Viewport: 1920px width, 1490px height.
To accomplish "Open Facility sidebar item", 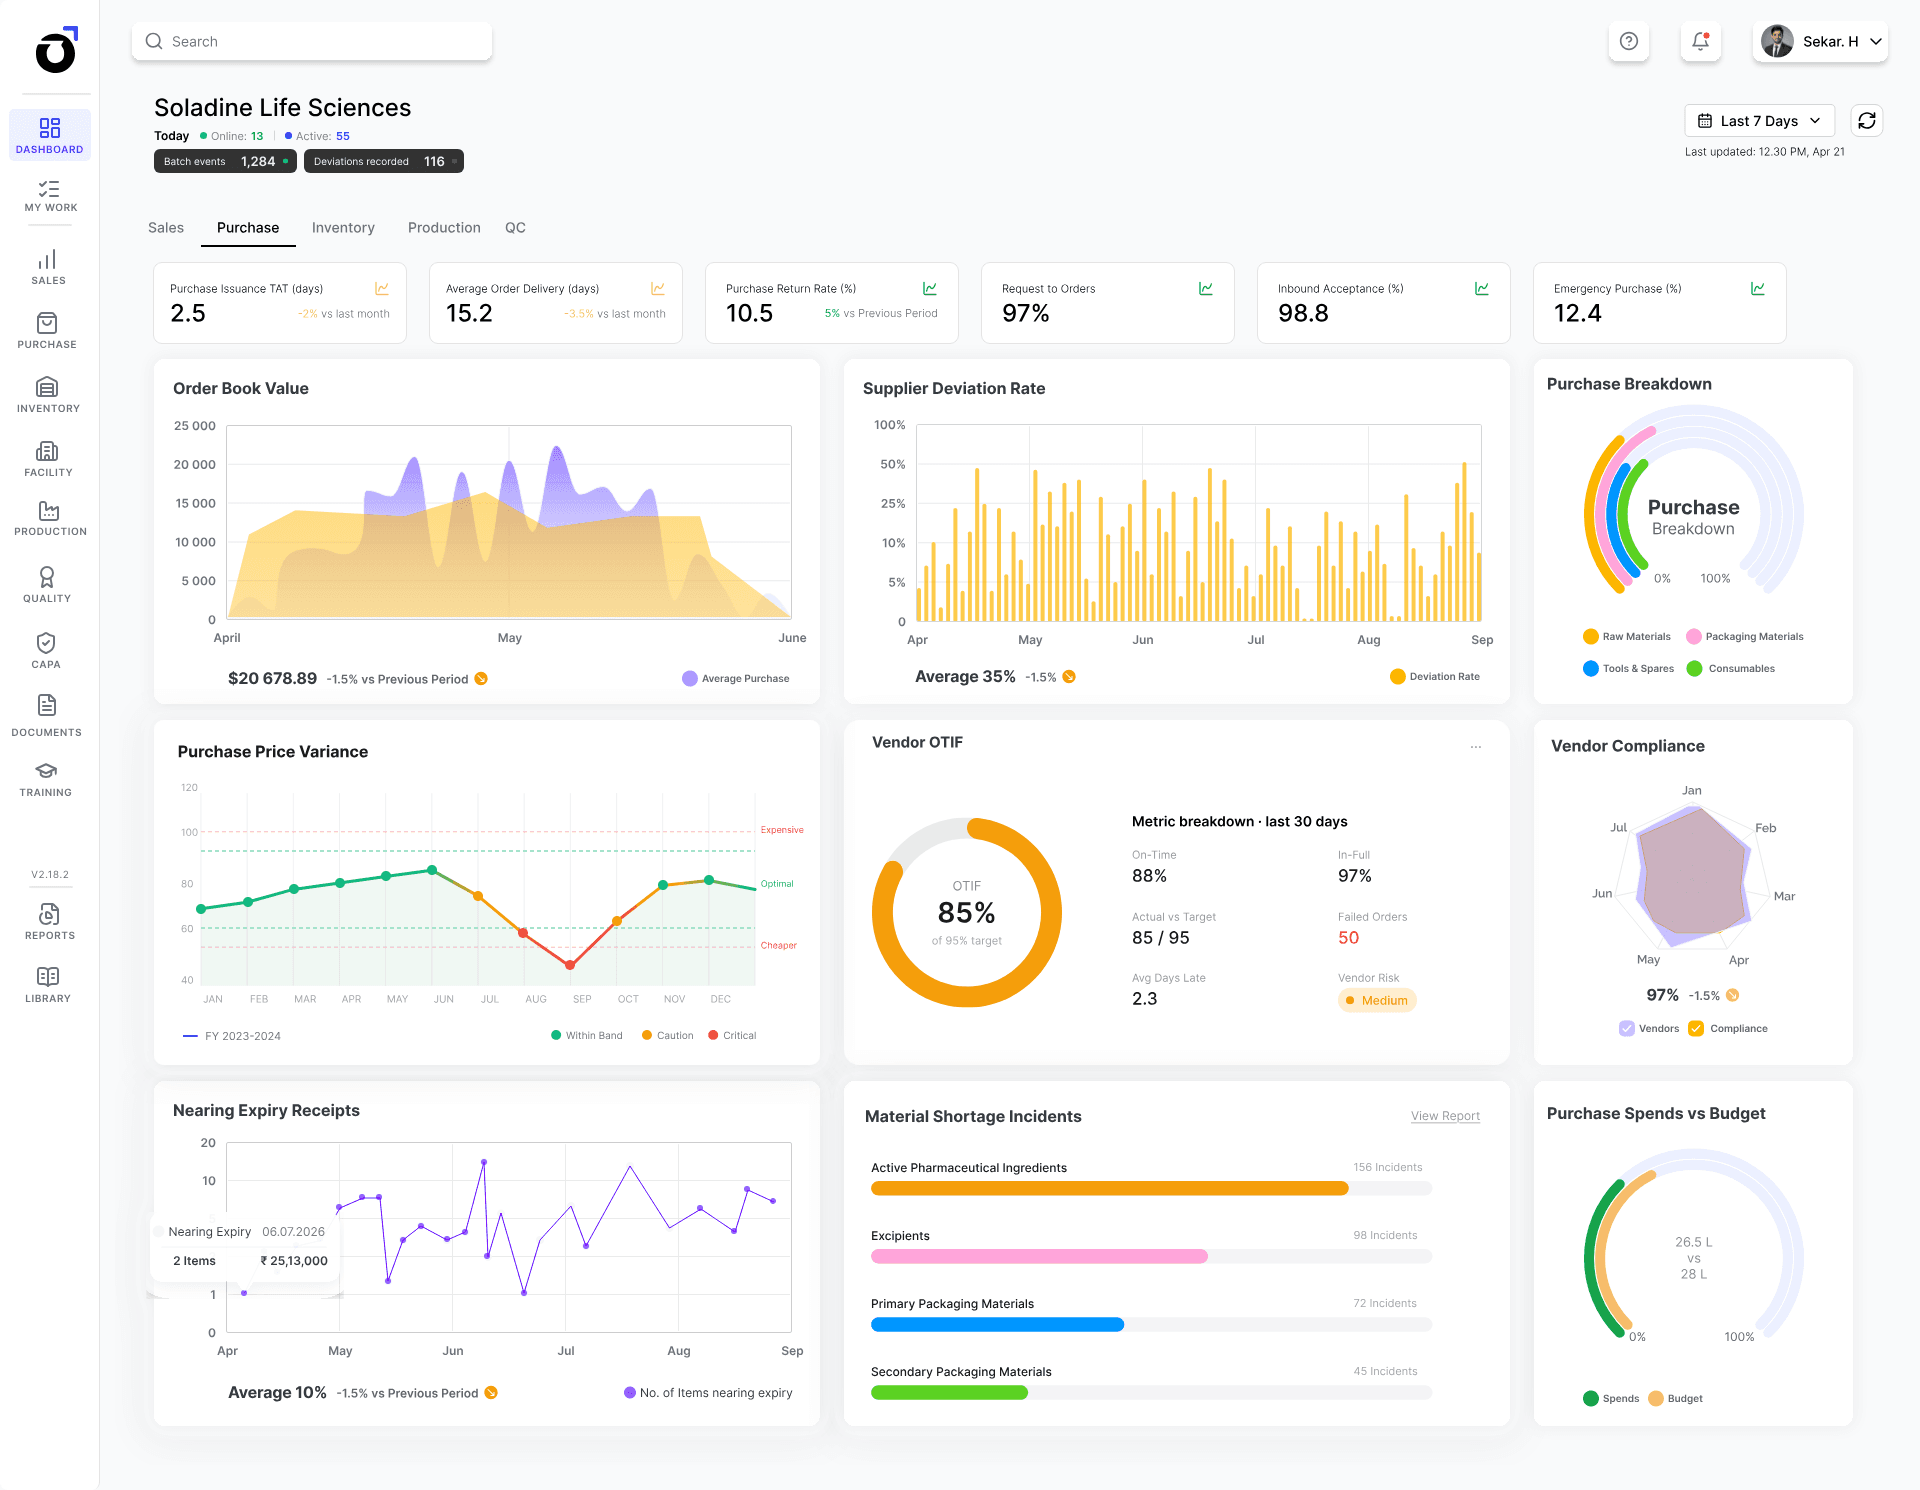I will tap(47, 459).
